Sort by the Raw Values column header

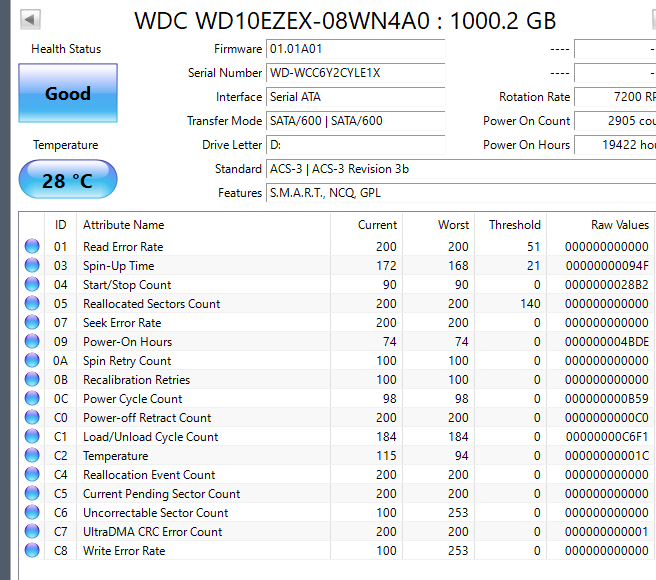tap(601, 225)
